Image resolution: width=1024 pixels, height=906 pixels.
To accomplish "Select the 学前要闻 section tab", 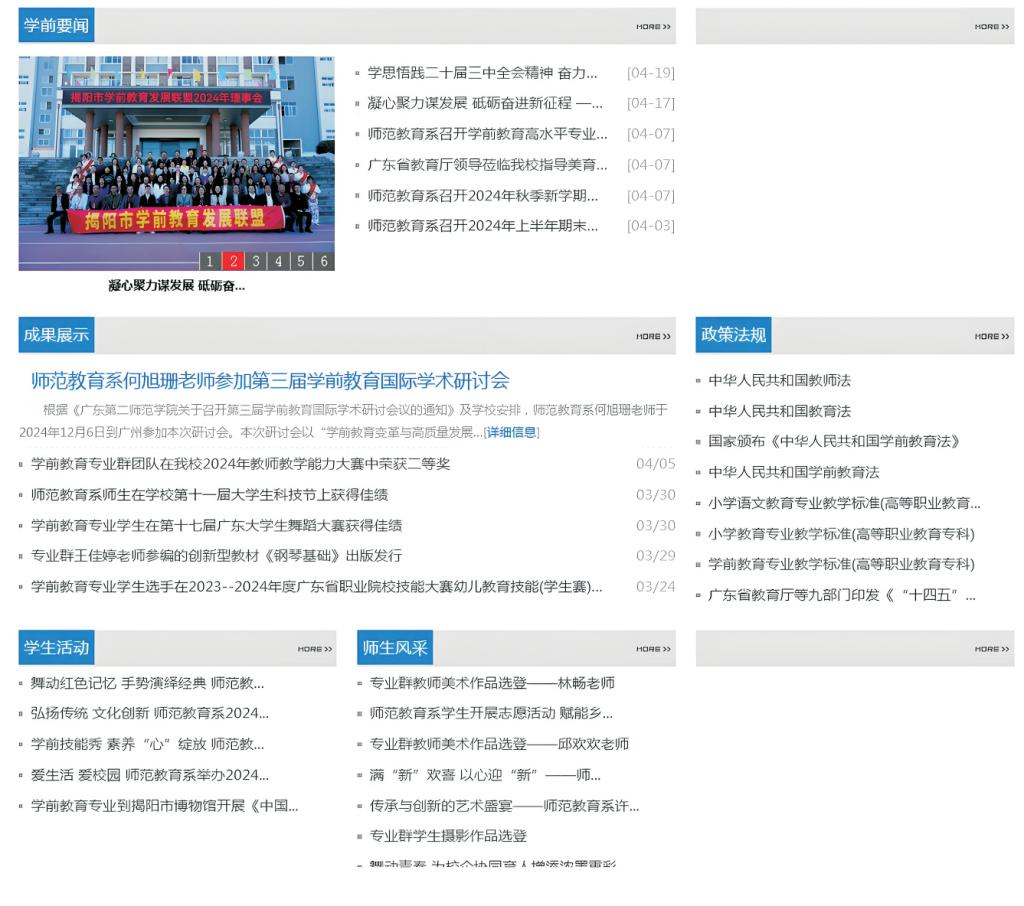I will click(x=56, y=26).
